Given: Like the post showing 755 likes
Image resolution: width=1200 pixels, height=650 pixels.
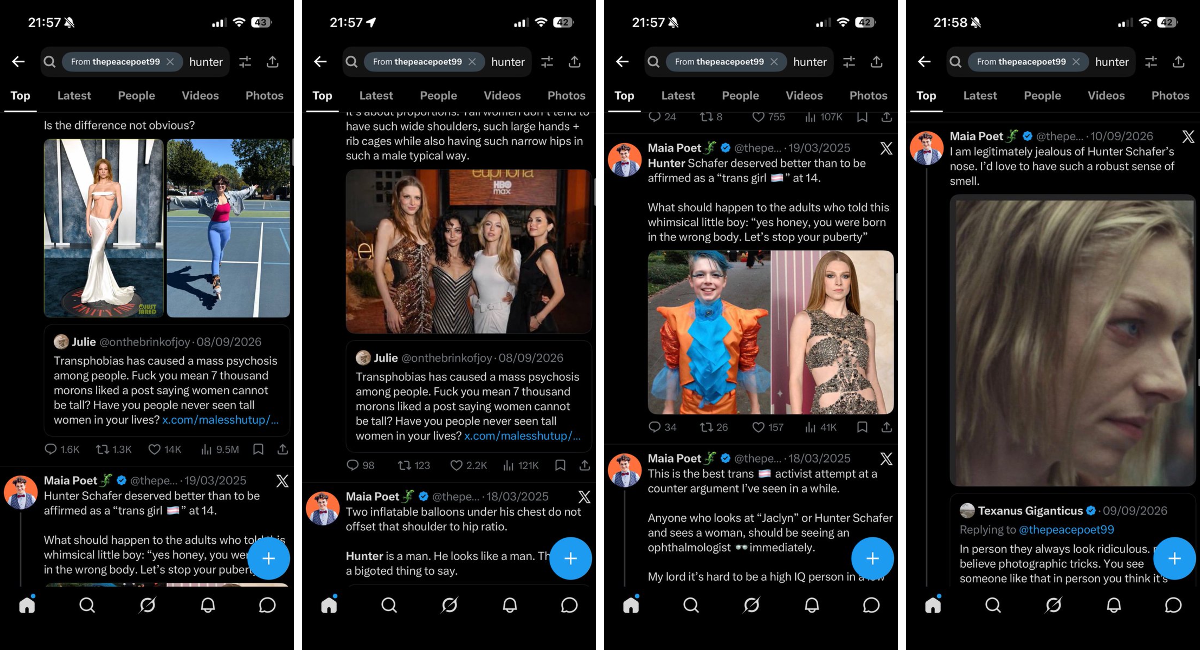Looking at the screenshot, I should (x=766, y=117).
